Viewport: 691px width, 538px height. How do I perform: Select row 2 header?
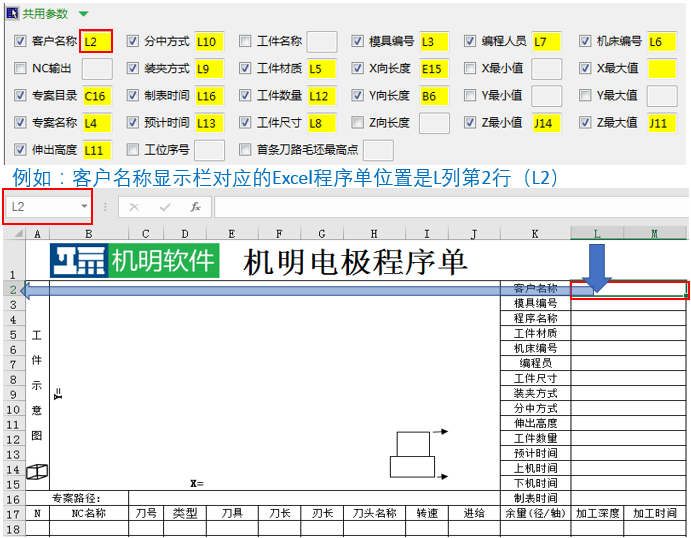tap(13, 289)
